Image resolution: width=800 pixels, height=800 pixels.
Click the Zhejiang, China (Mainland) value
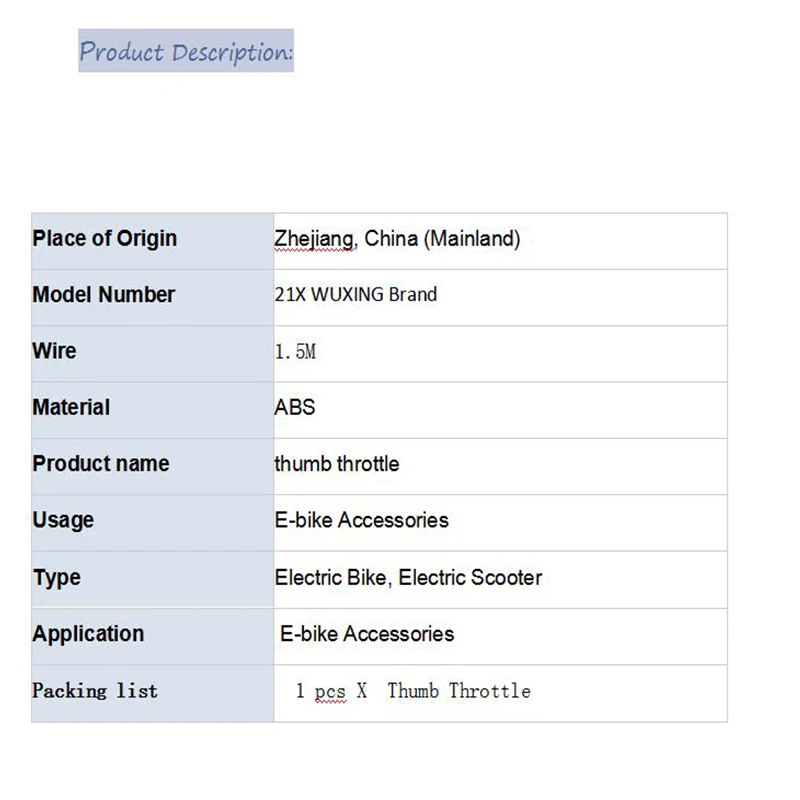[397, 239]
